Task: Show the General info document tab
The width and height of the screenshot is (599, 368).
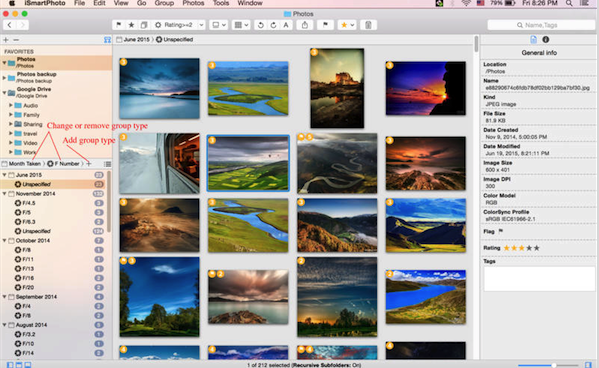Action: point(533,39)
